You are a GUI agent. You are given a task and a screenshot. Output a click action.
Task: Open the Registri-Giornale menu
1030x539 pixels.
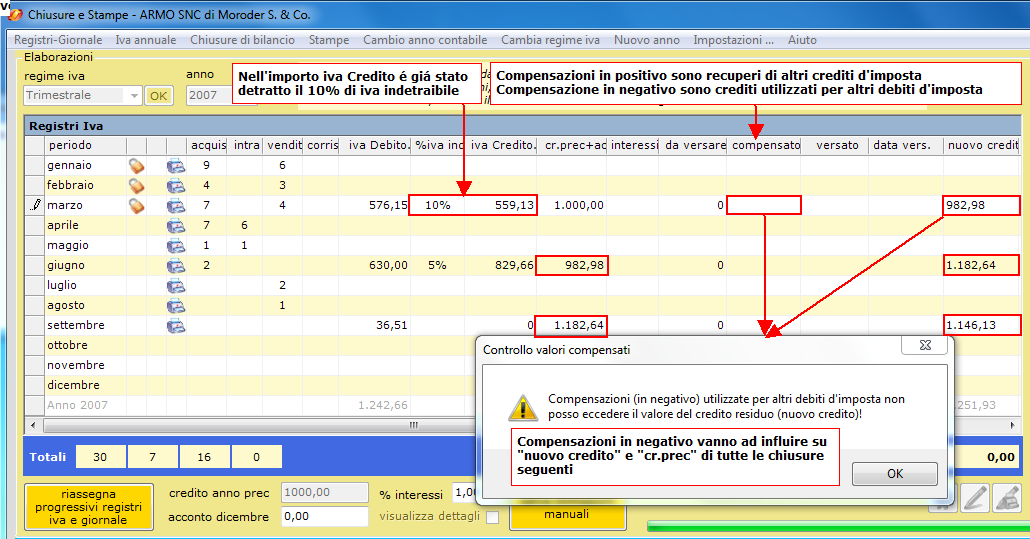[x=58, y=40]
